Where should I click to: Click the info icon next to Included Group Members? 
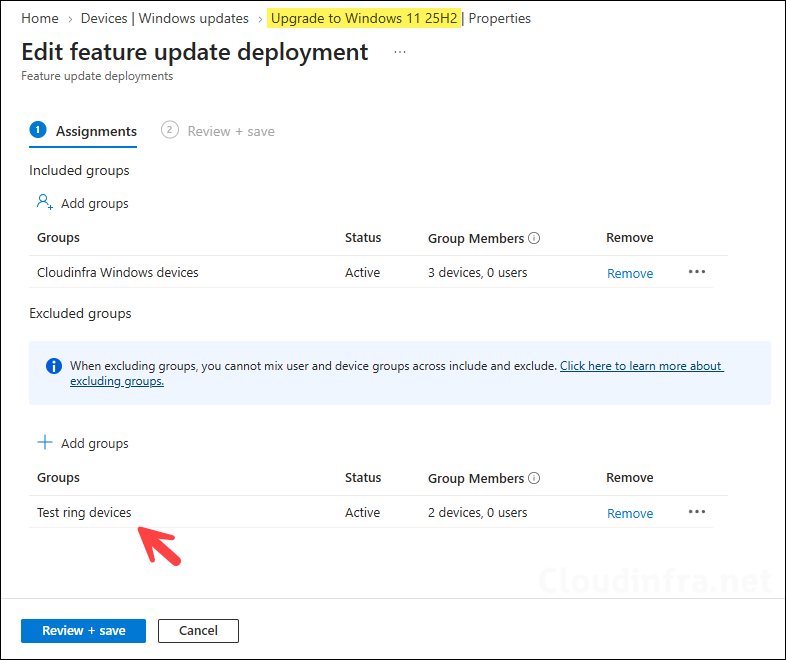534,238
